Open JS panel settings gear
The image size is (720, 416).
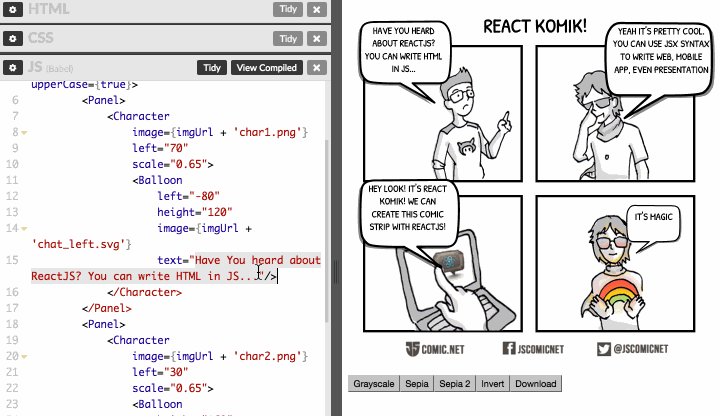pos(13,67)
